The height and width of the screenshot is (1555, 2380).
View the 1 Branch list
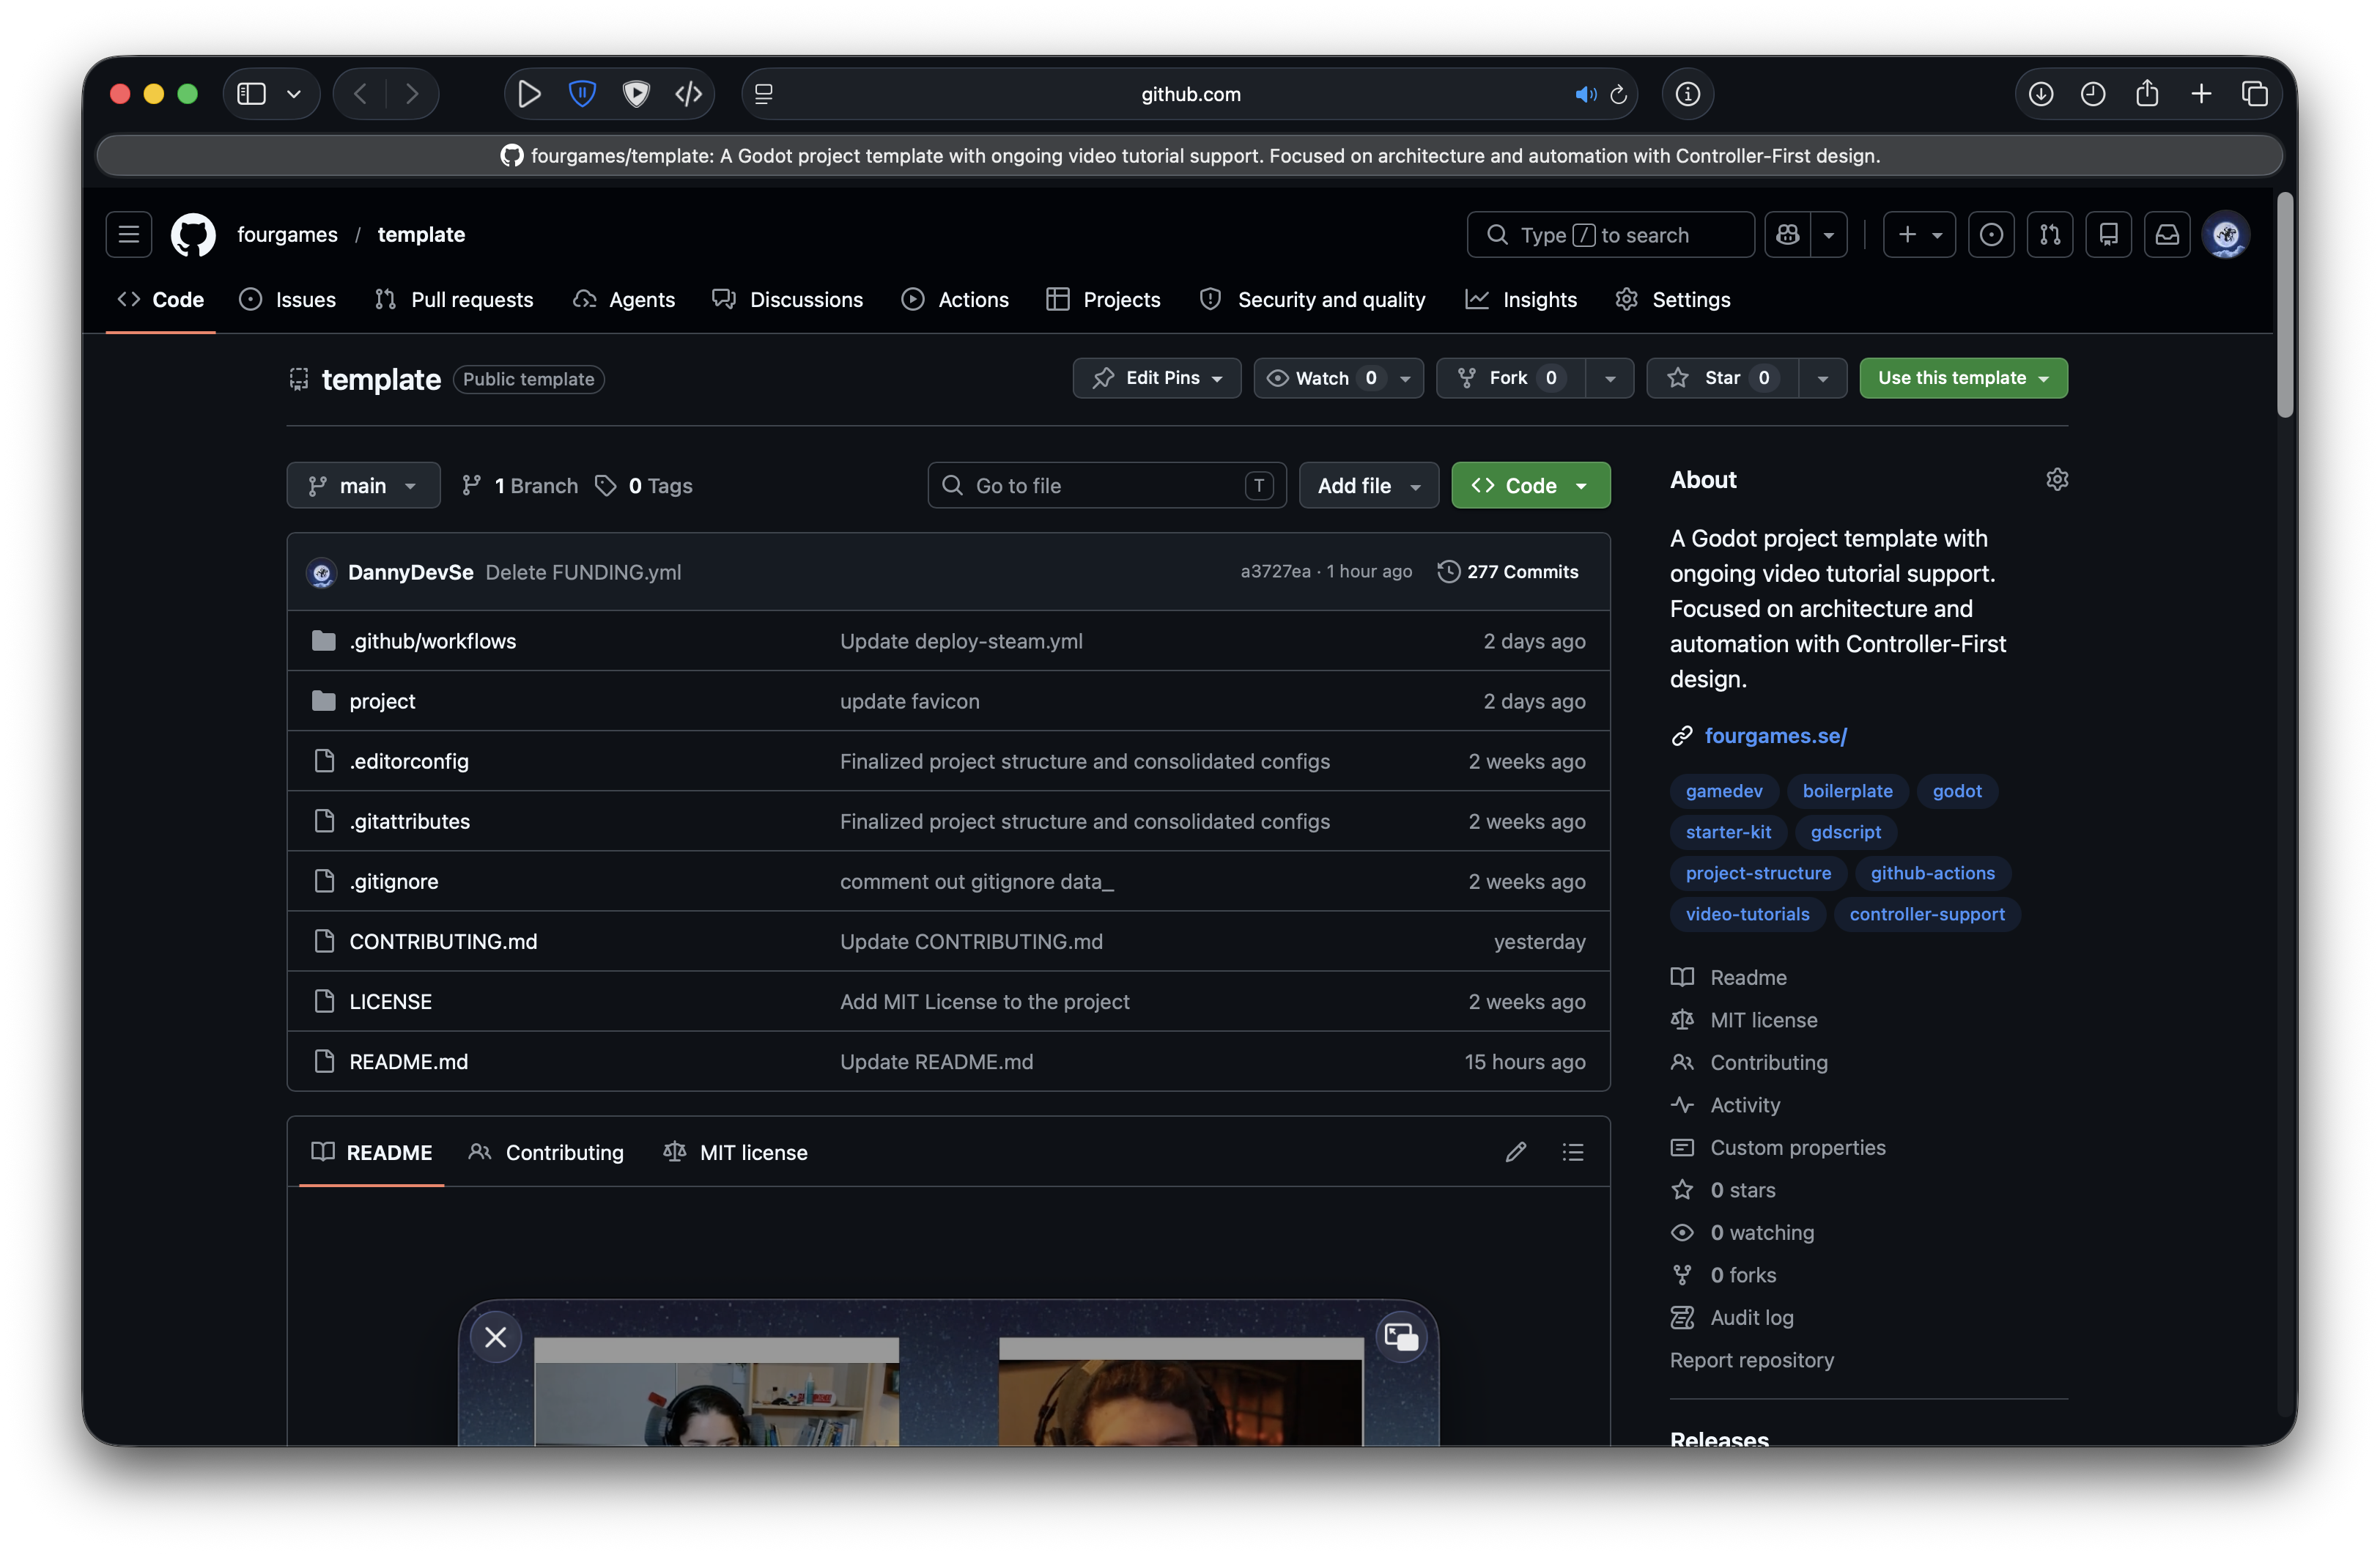coord(520,486)
